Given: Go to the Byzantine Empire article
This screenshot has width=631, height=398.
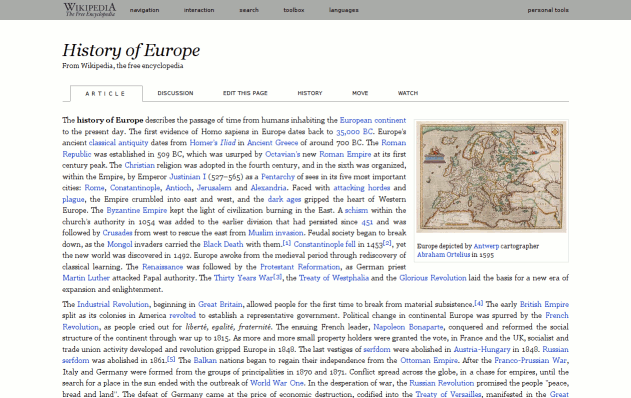Looking at the screenshot, I should pos(136,210).
